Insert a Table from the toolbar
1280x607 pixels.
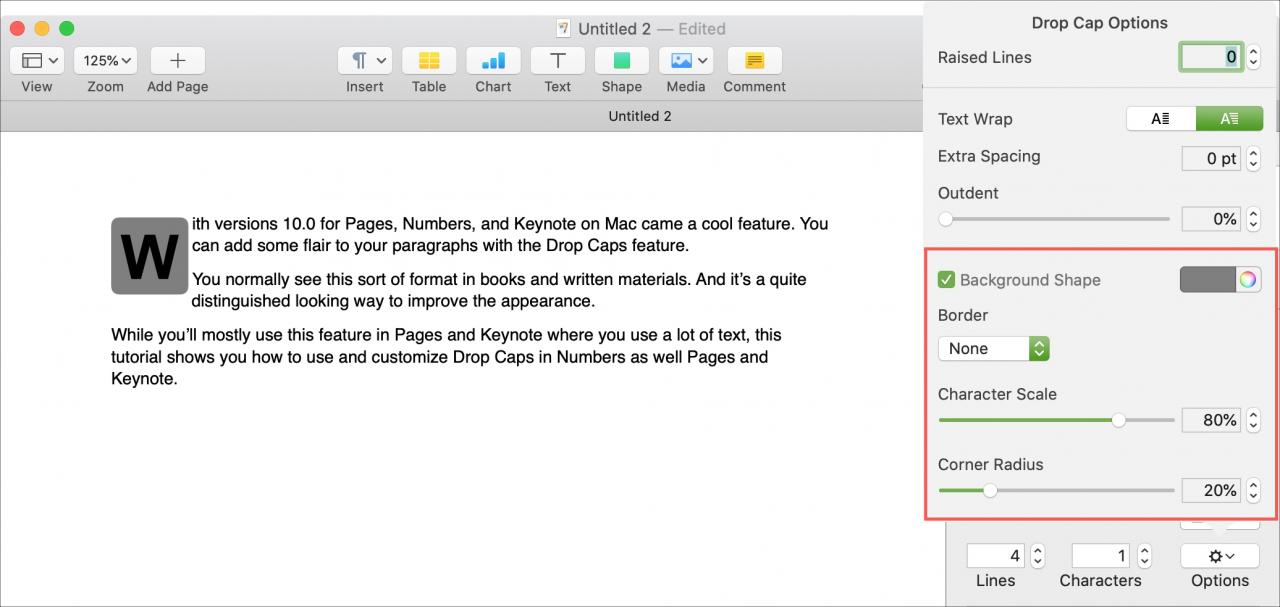pyautogui.click(x=429, y=60)
